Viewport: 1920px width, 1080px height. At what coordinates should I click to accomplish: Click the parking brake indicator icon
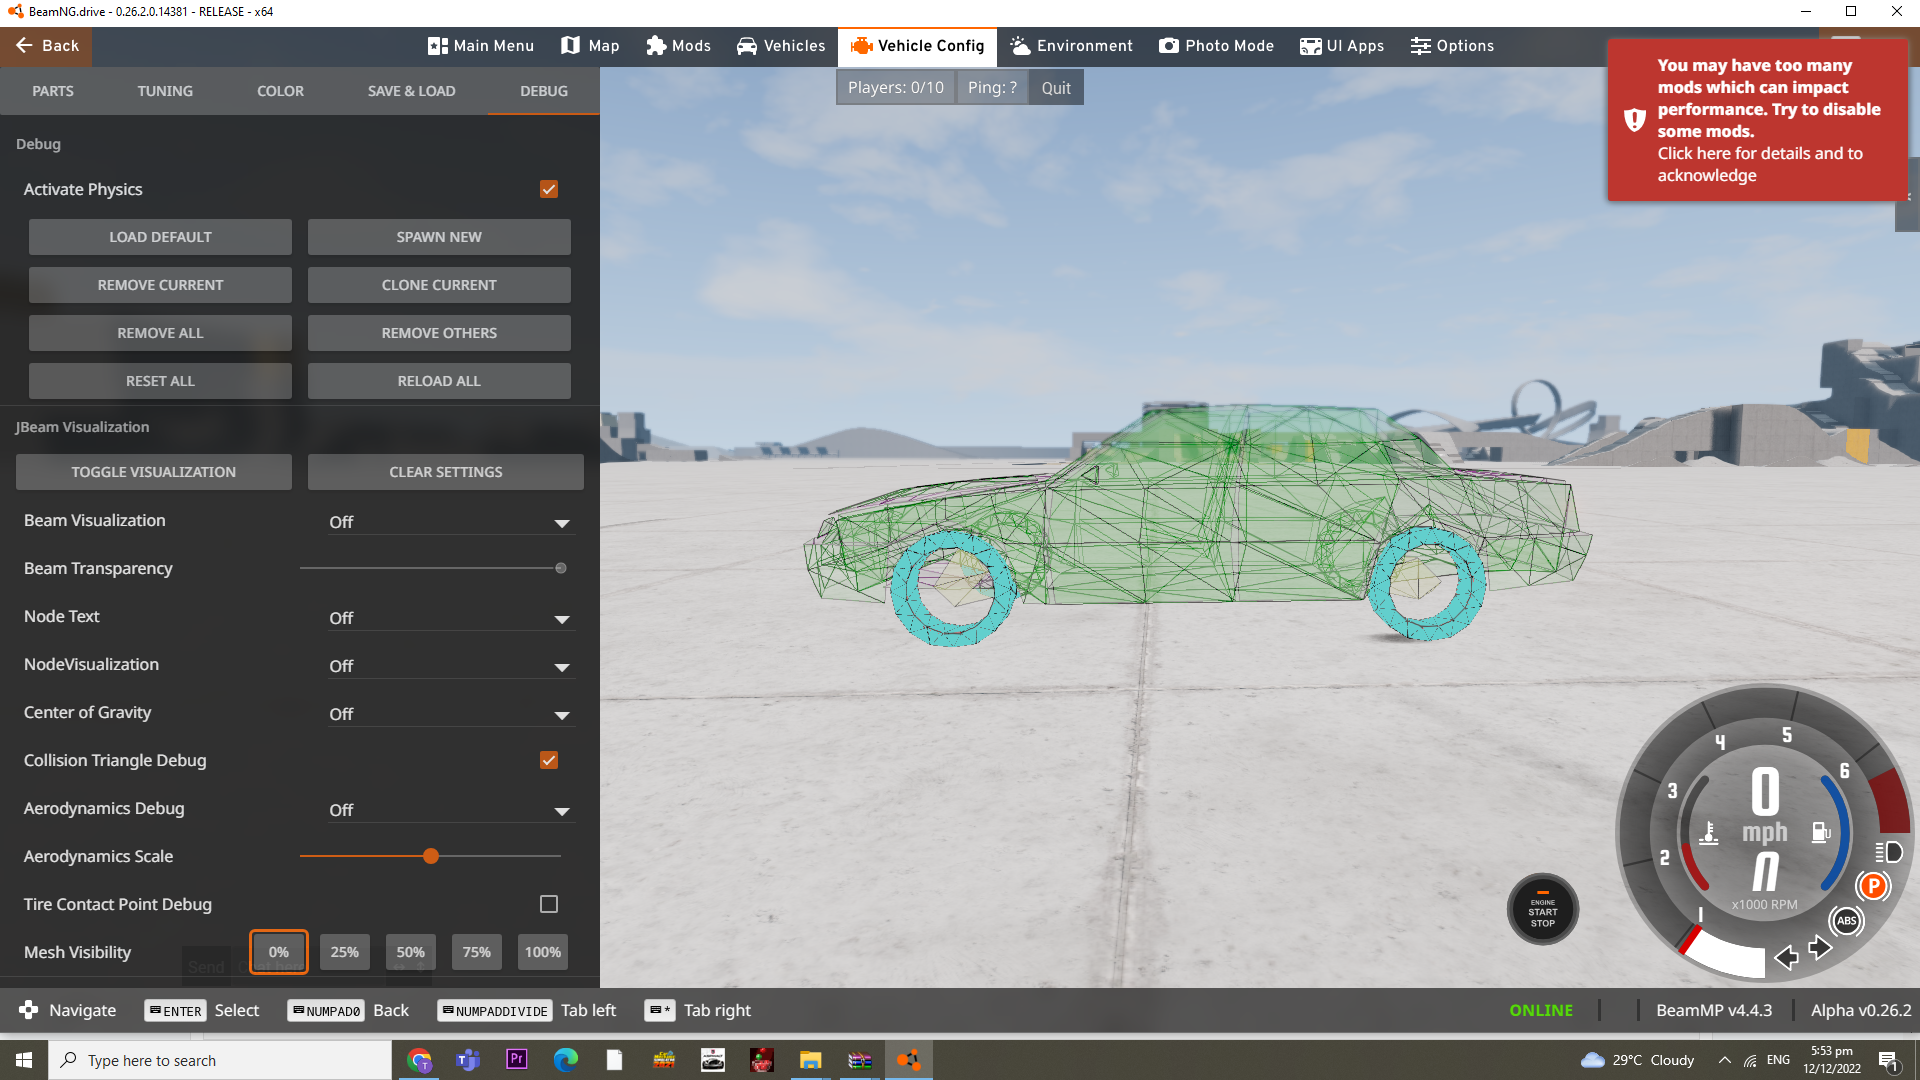pyautogui.click(x=1873, y=886)
